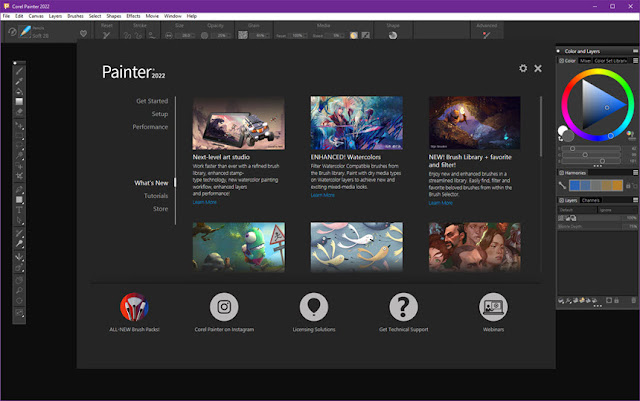Switch to the Channels tab

(x=590, y=200)
